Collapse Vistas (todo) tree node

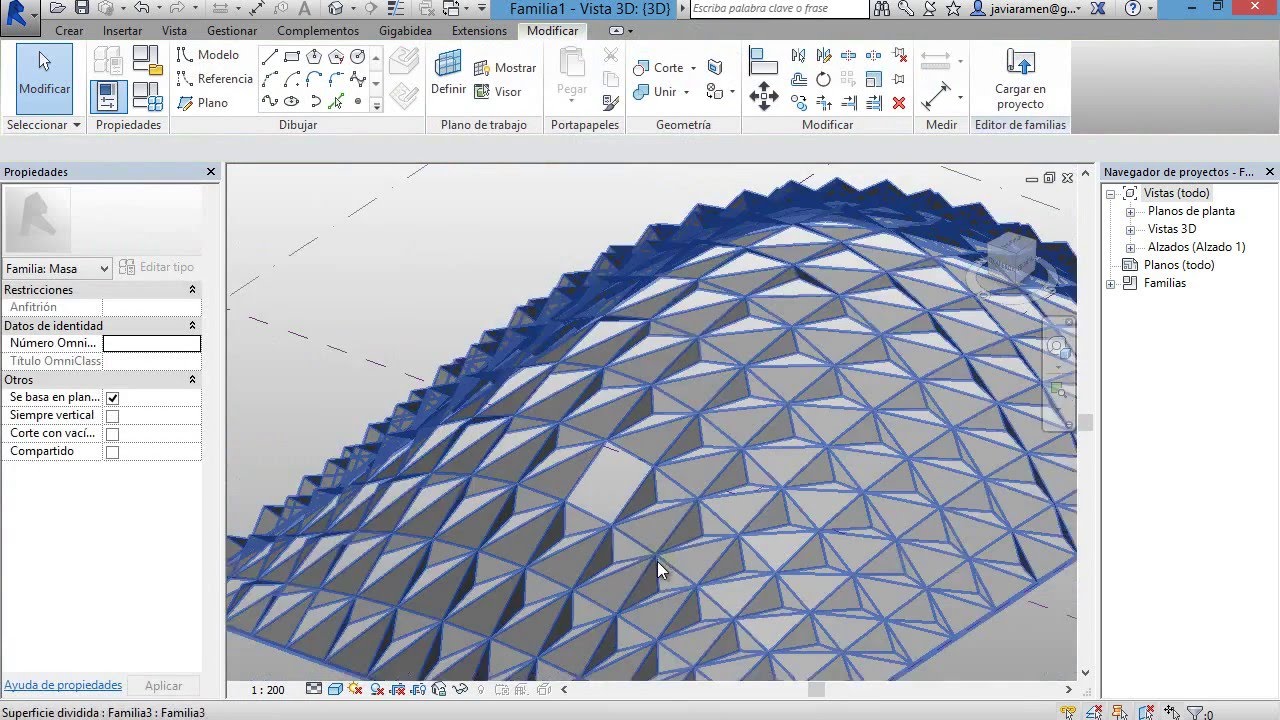coord(1111,194)
